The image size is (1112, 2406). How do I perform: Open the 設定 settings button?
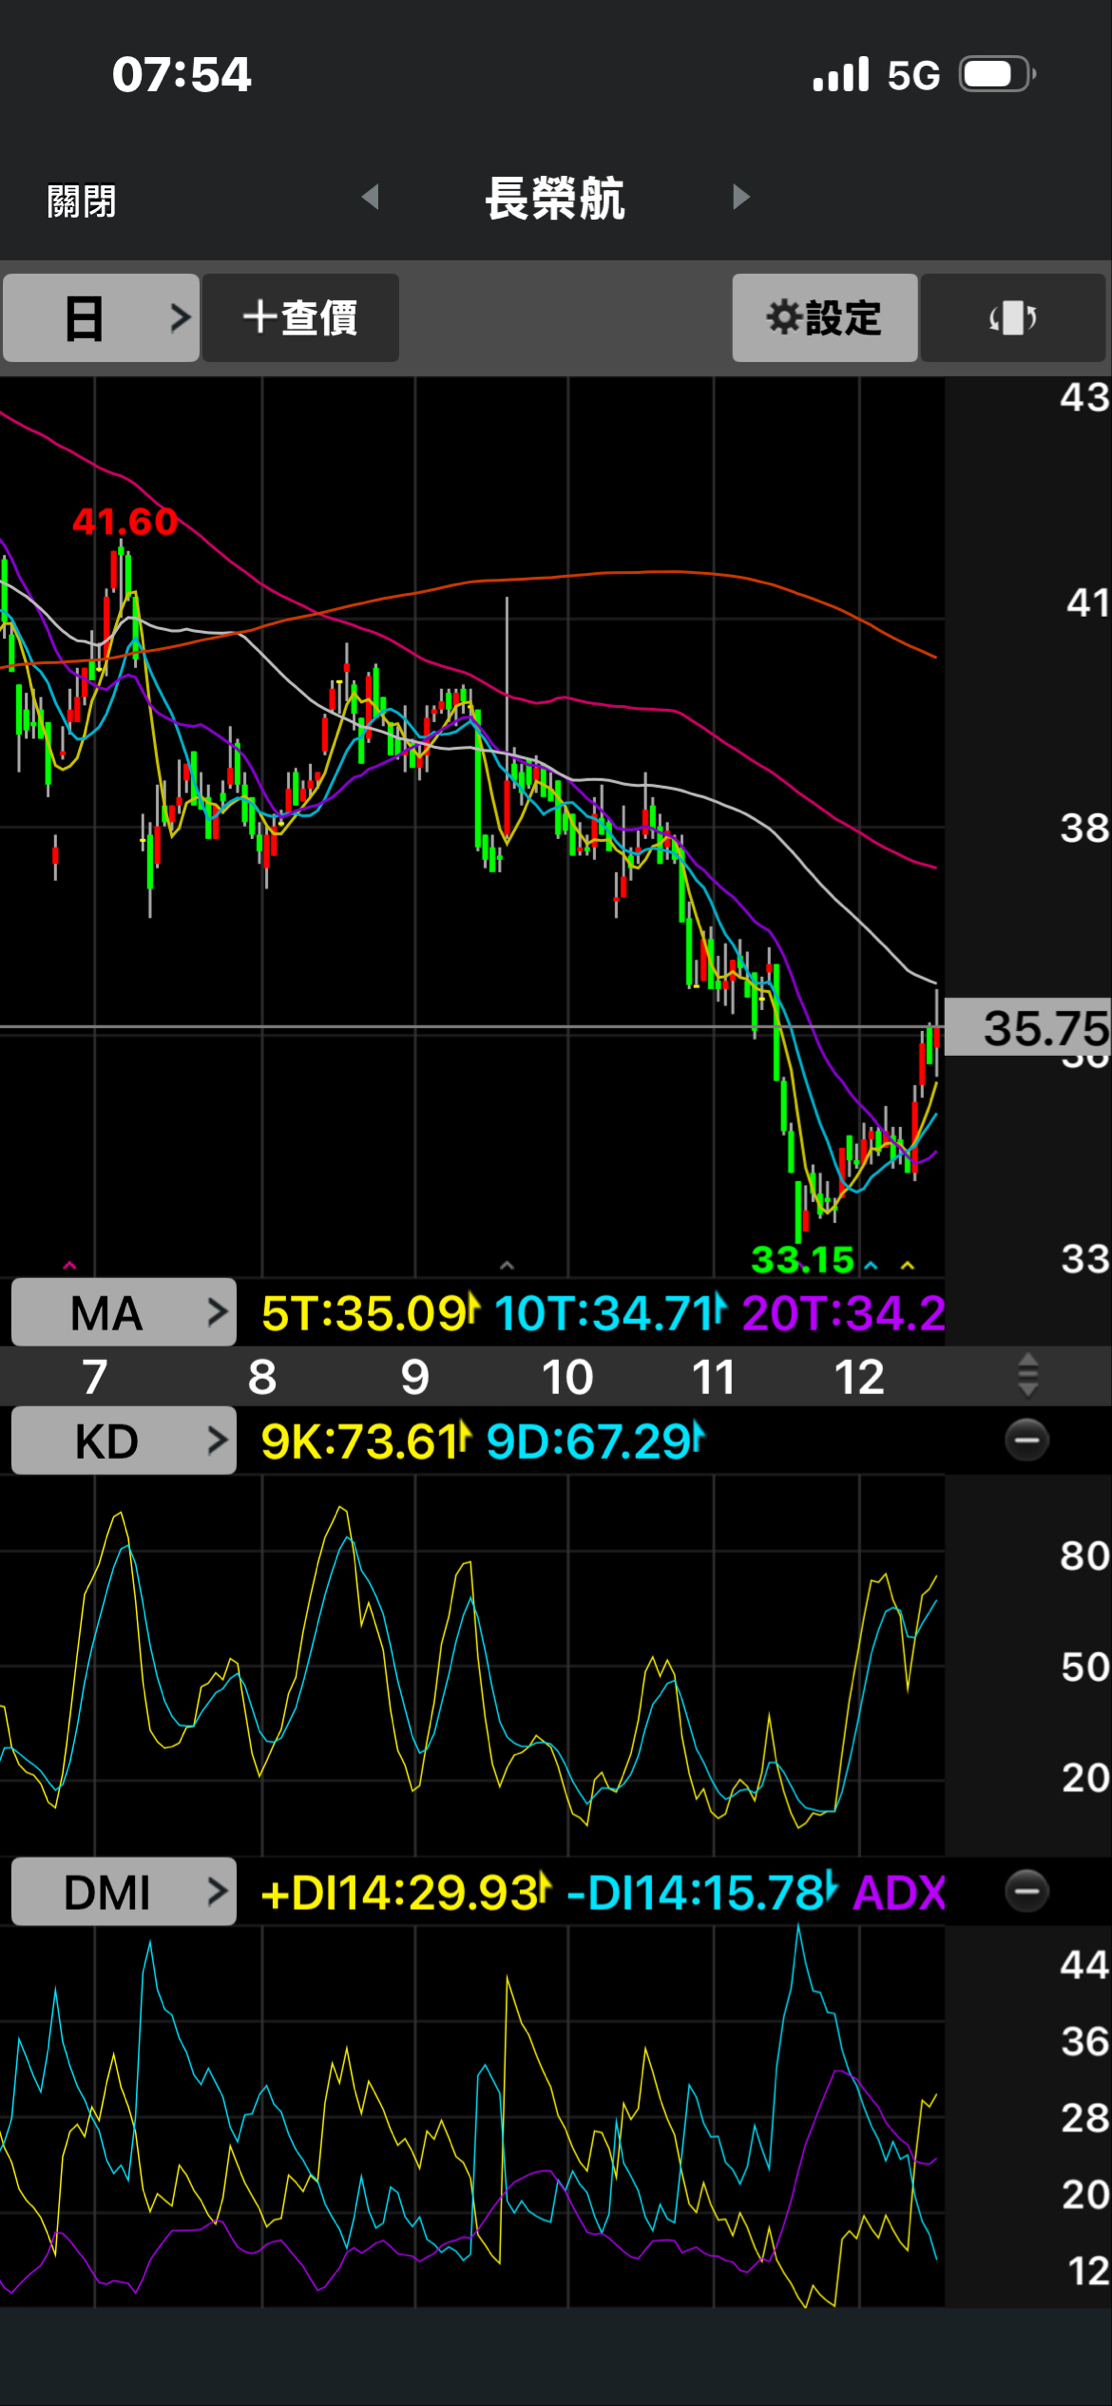point(824,318)
